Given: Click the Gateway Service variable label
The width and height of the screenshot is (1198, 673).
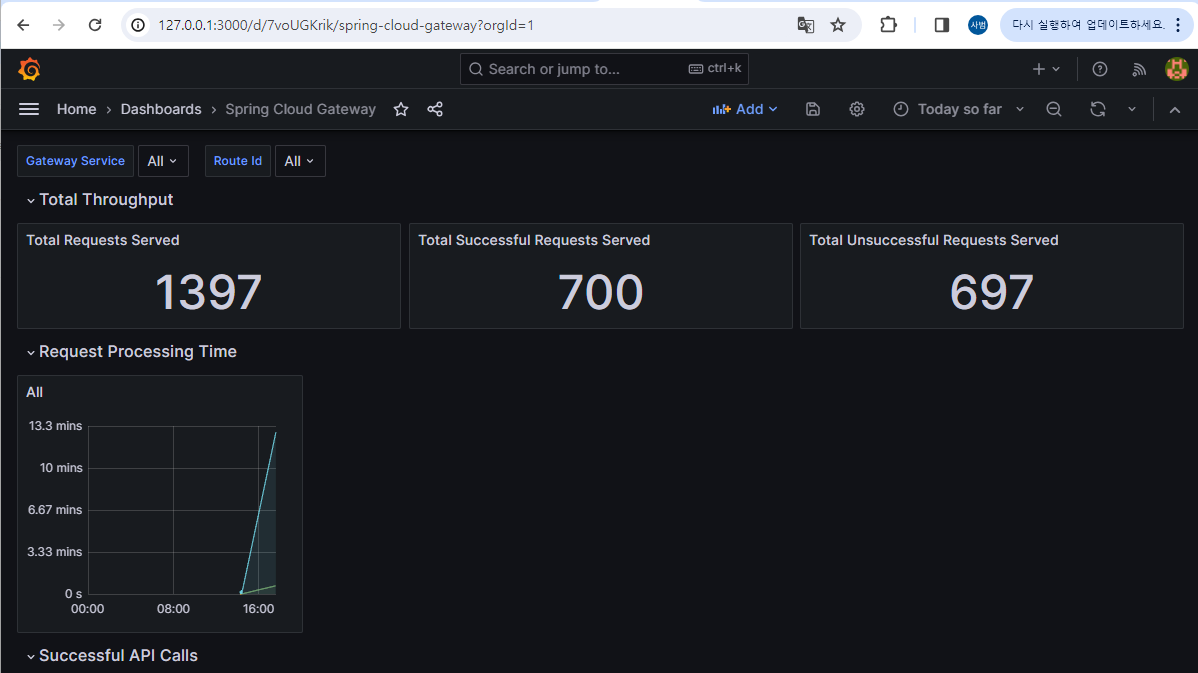Looking at the screenshot, I should 75,161.
